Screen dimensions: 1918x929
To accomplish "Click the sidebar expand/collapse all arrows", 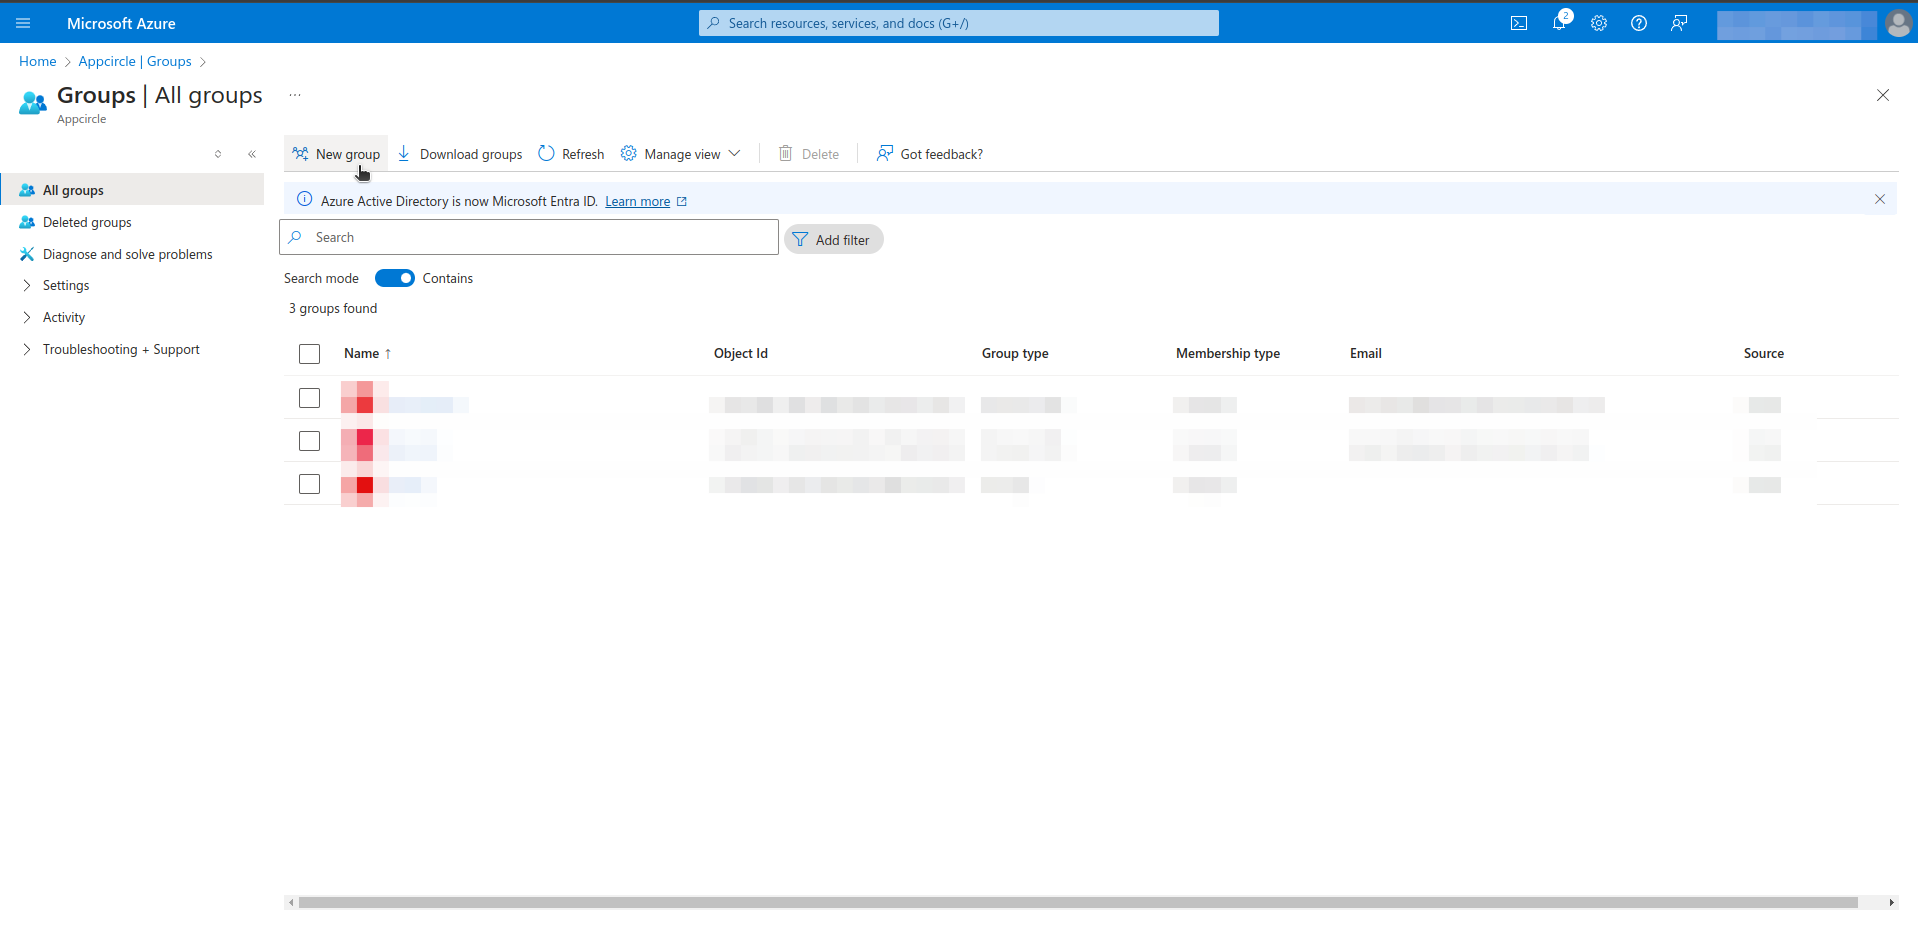I will coord(218,154).
